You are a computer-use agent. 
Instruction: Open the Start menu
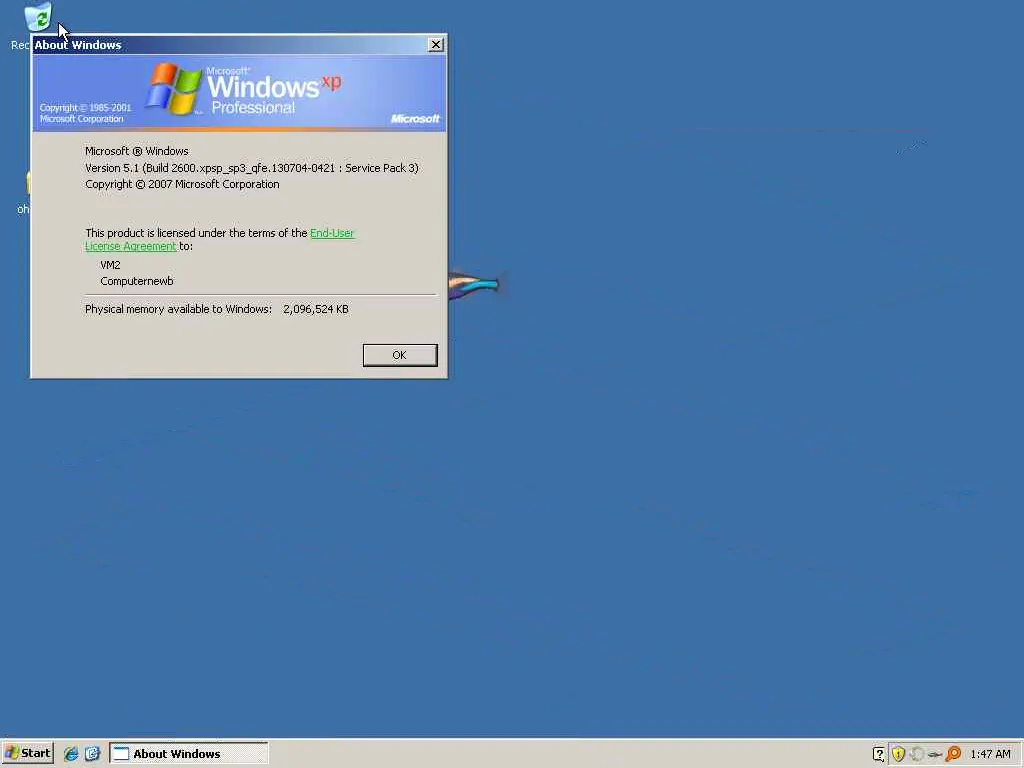27,753
